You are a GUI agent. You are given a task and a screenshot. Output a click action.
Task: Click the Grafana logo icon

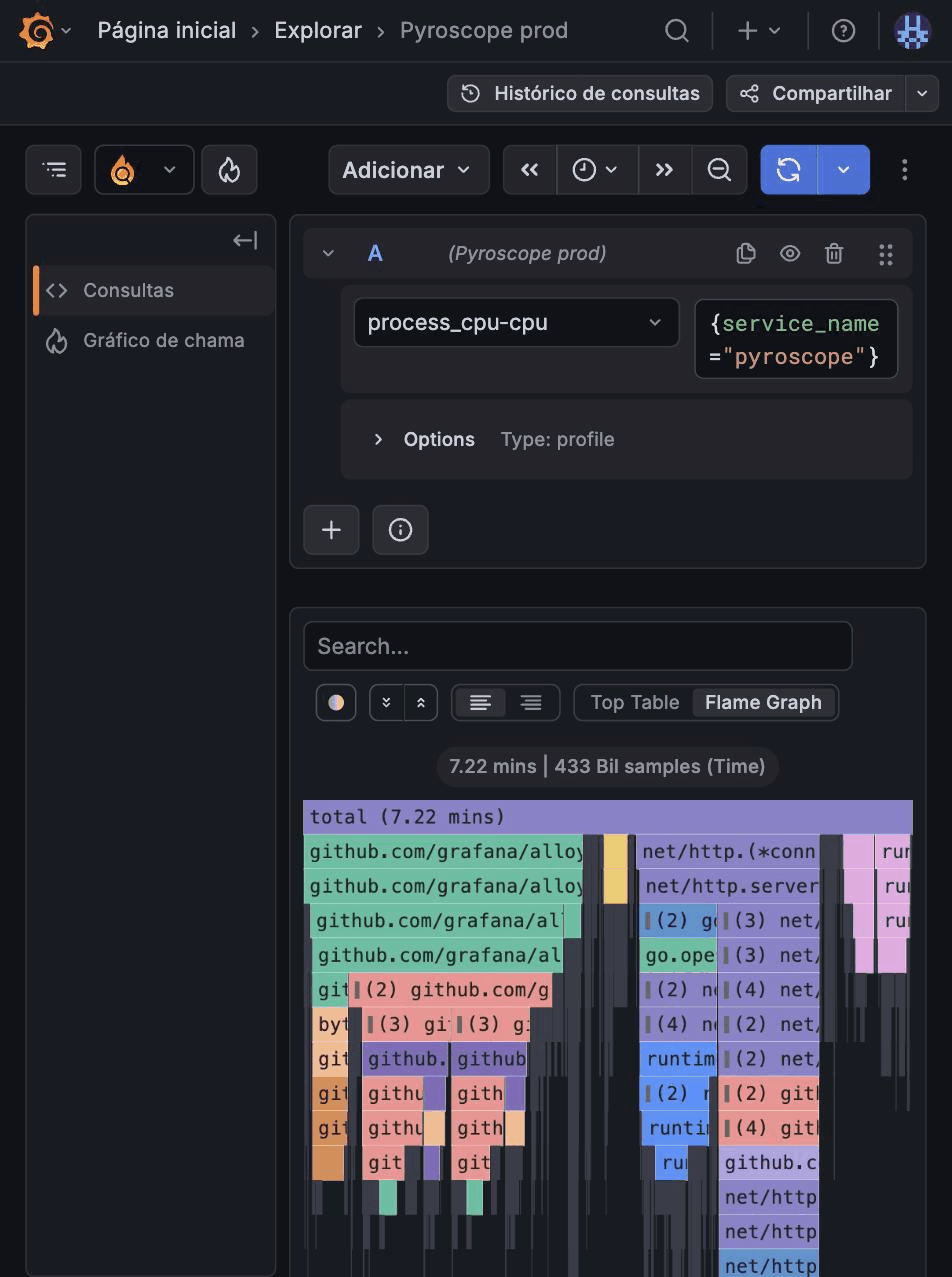tap(37, 31)
